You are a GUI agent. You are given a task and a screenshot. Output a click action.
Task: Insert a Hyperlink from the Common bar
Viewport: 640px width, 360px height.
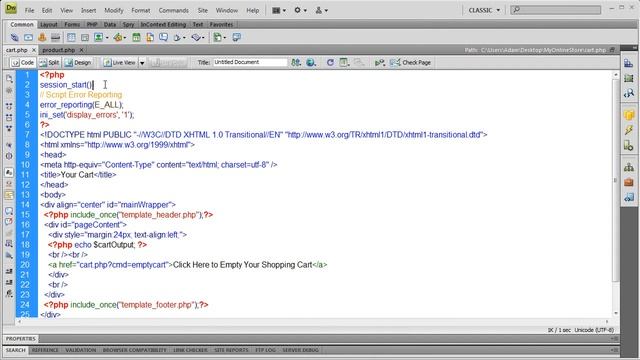pos(14,38)
